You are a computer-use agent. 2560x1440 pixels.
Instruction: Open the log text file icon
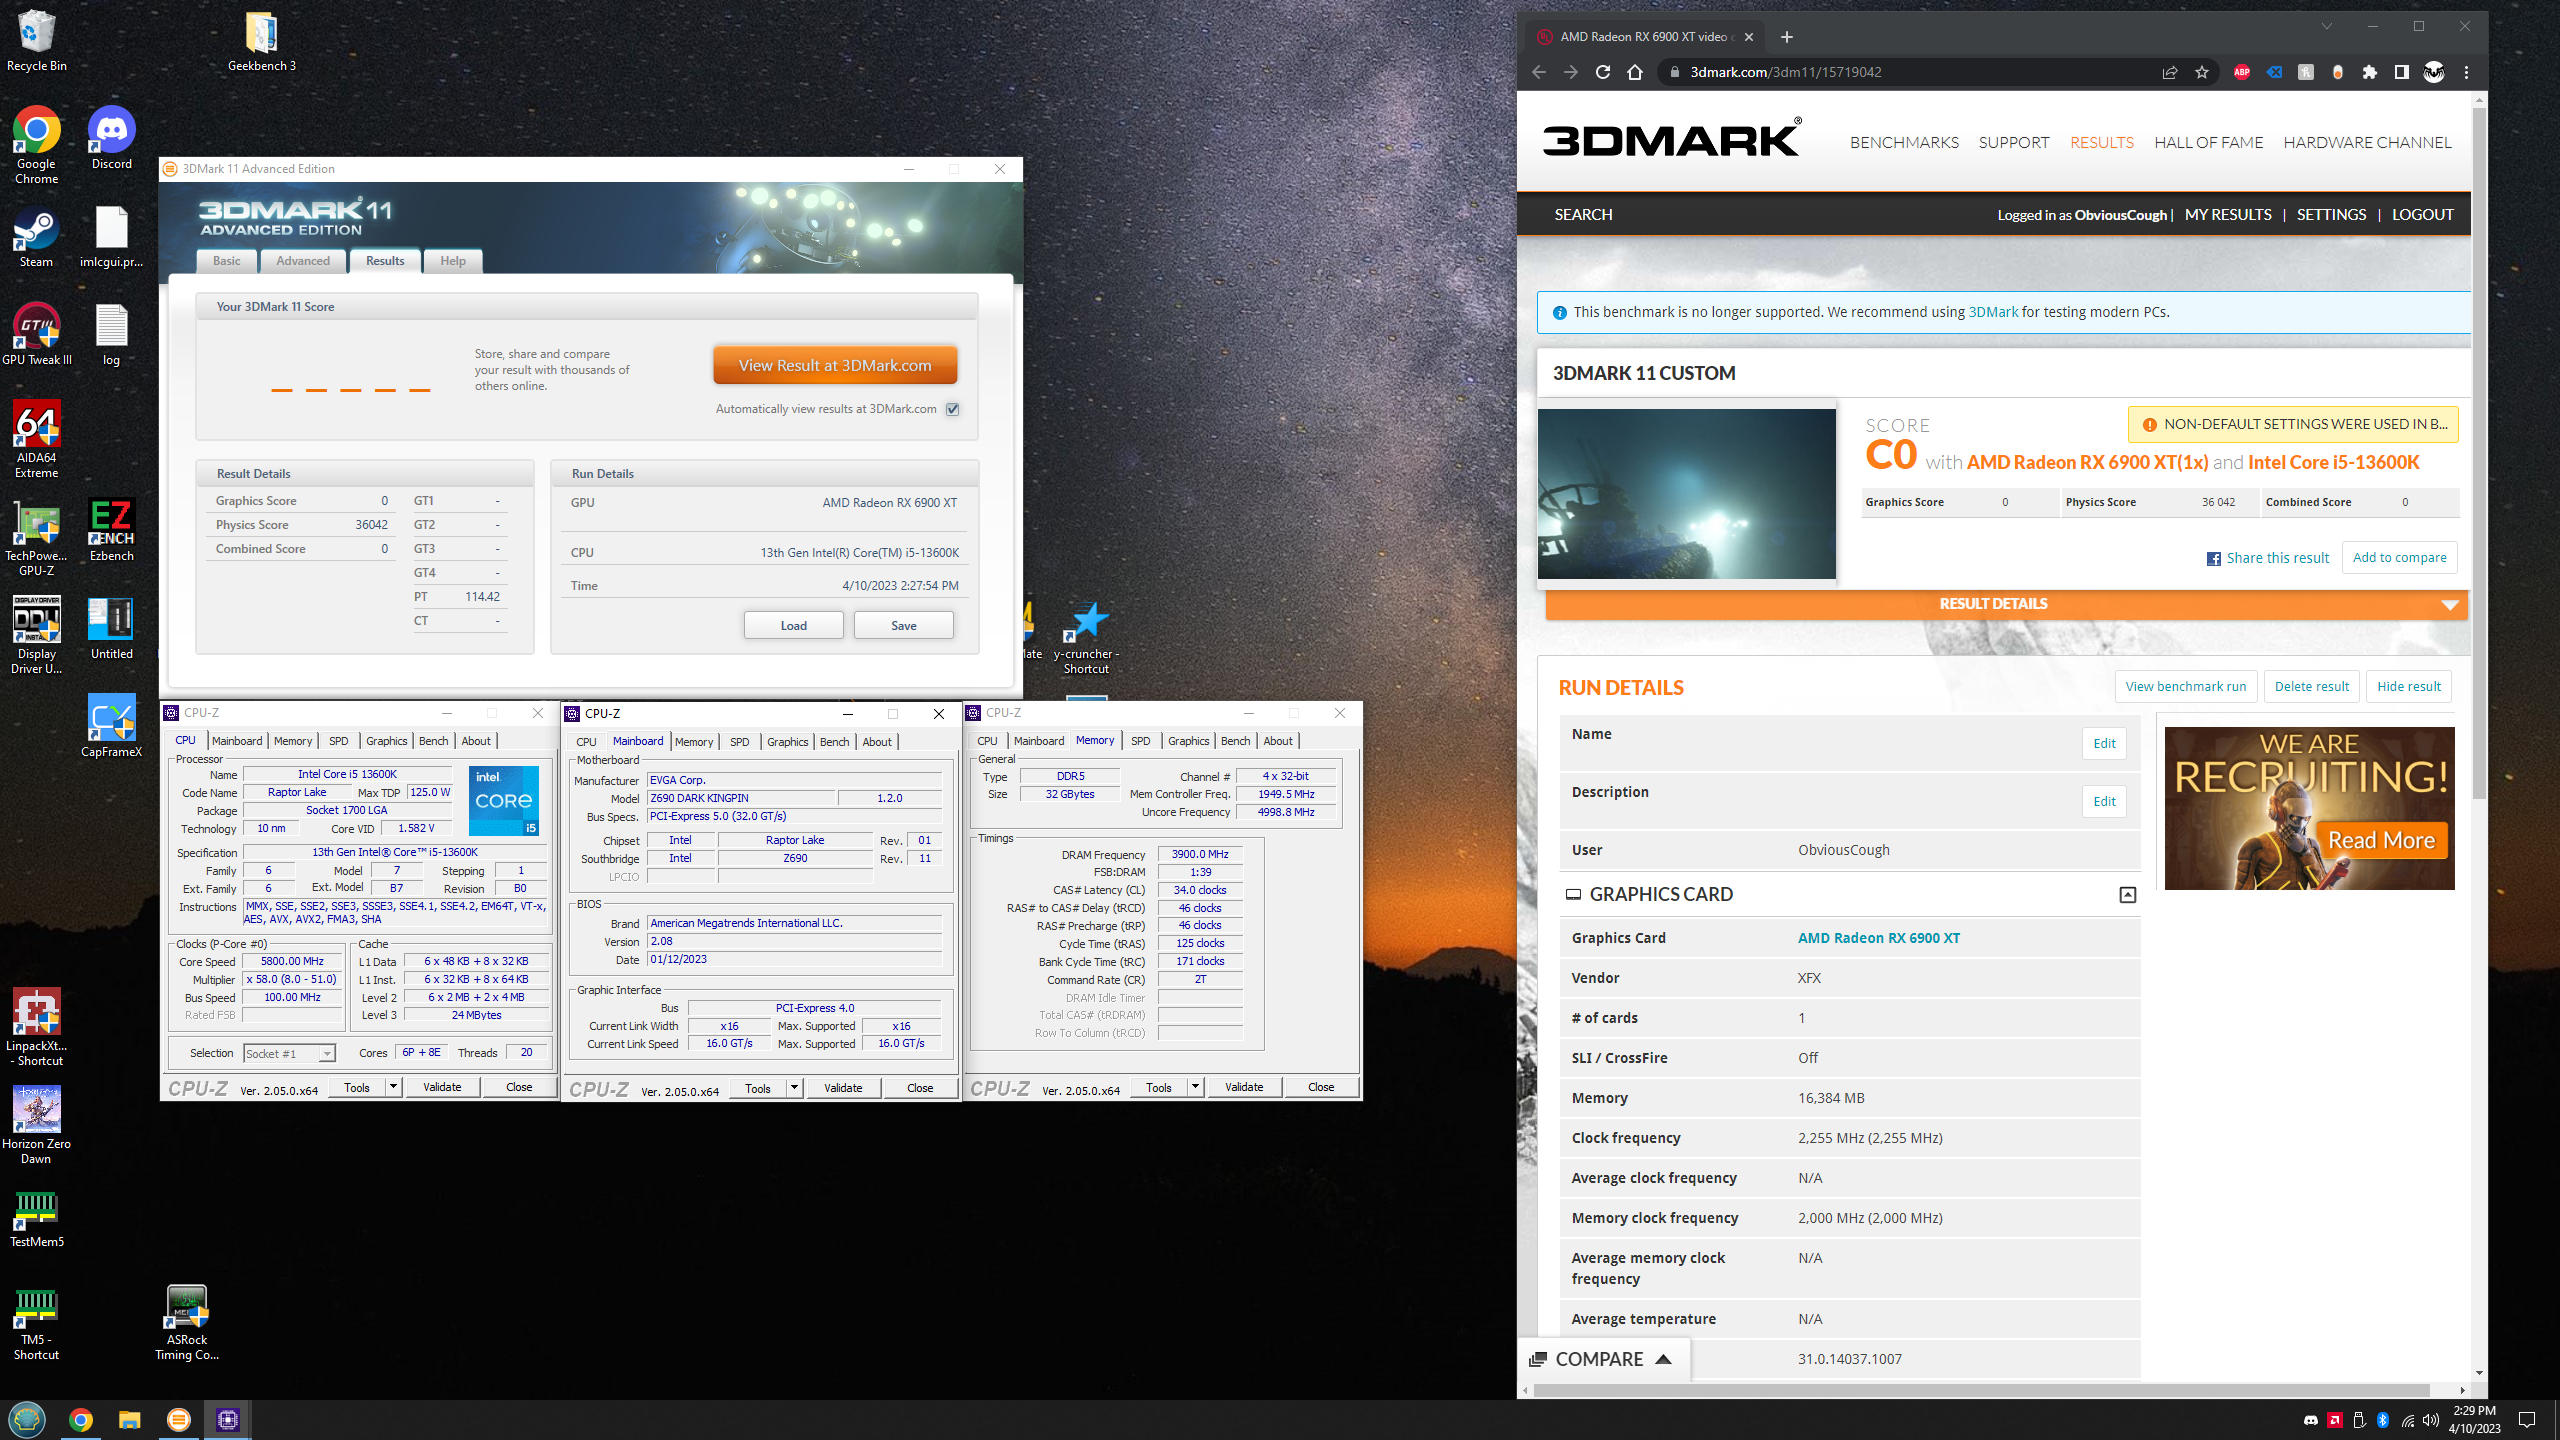click(111, 334)
